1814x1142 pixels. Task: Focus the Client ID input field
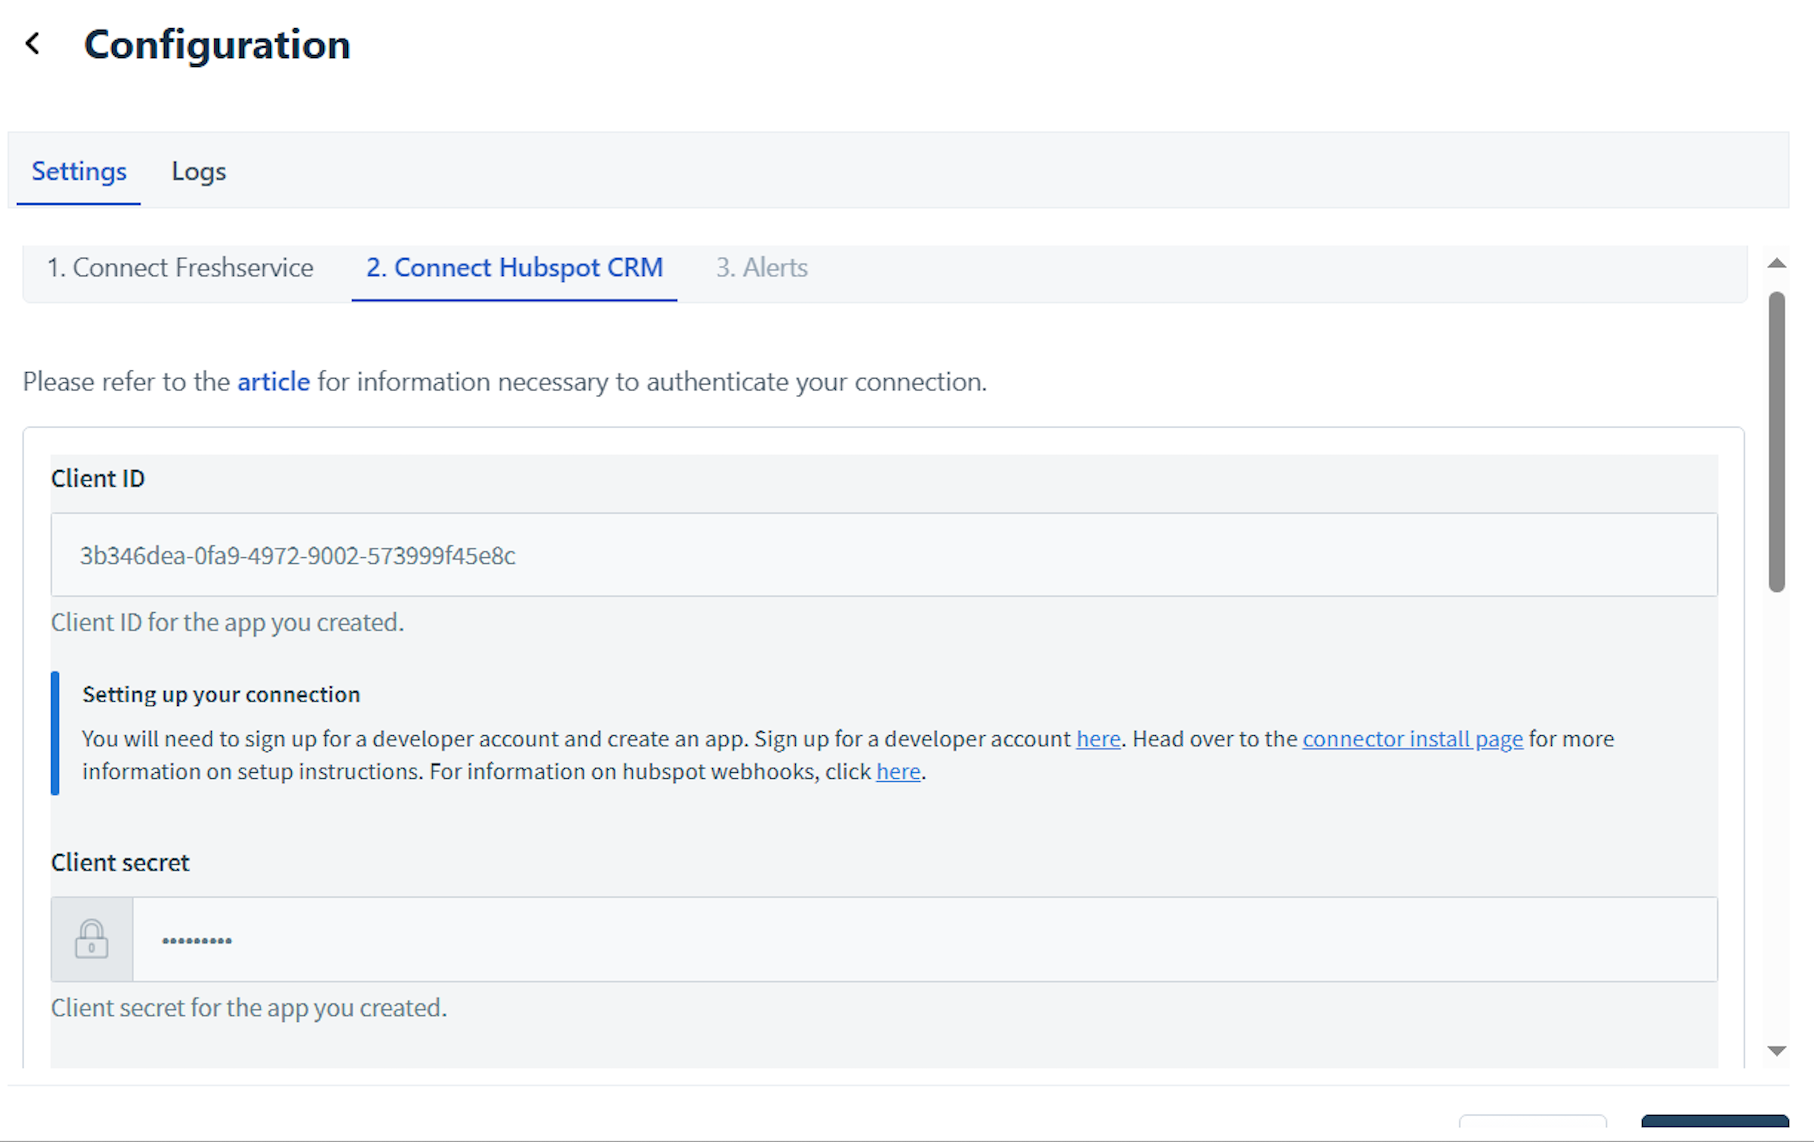point(884,555)
